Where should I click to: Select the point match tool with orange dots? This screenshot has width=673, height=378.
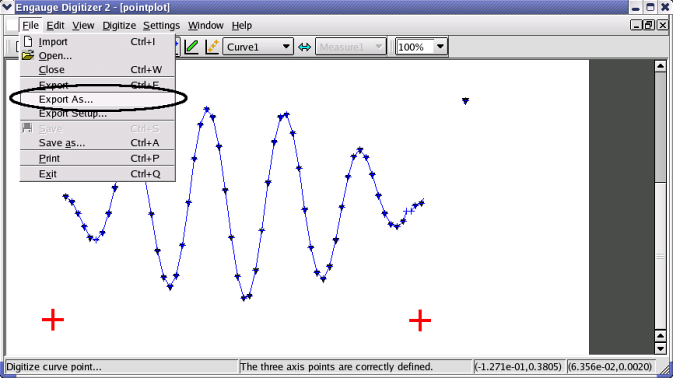[x=212, y=47]
